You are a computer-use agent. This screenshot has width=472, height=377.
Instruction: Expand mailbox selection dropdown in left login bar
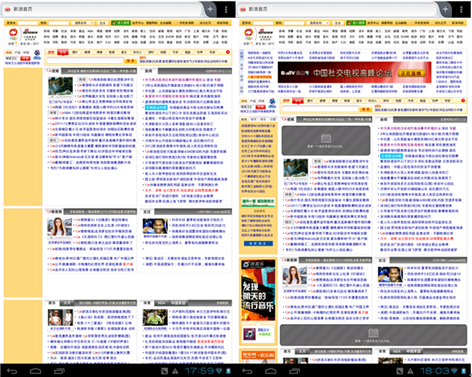(83, 23)
